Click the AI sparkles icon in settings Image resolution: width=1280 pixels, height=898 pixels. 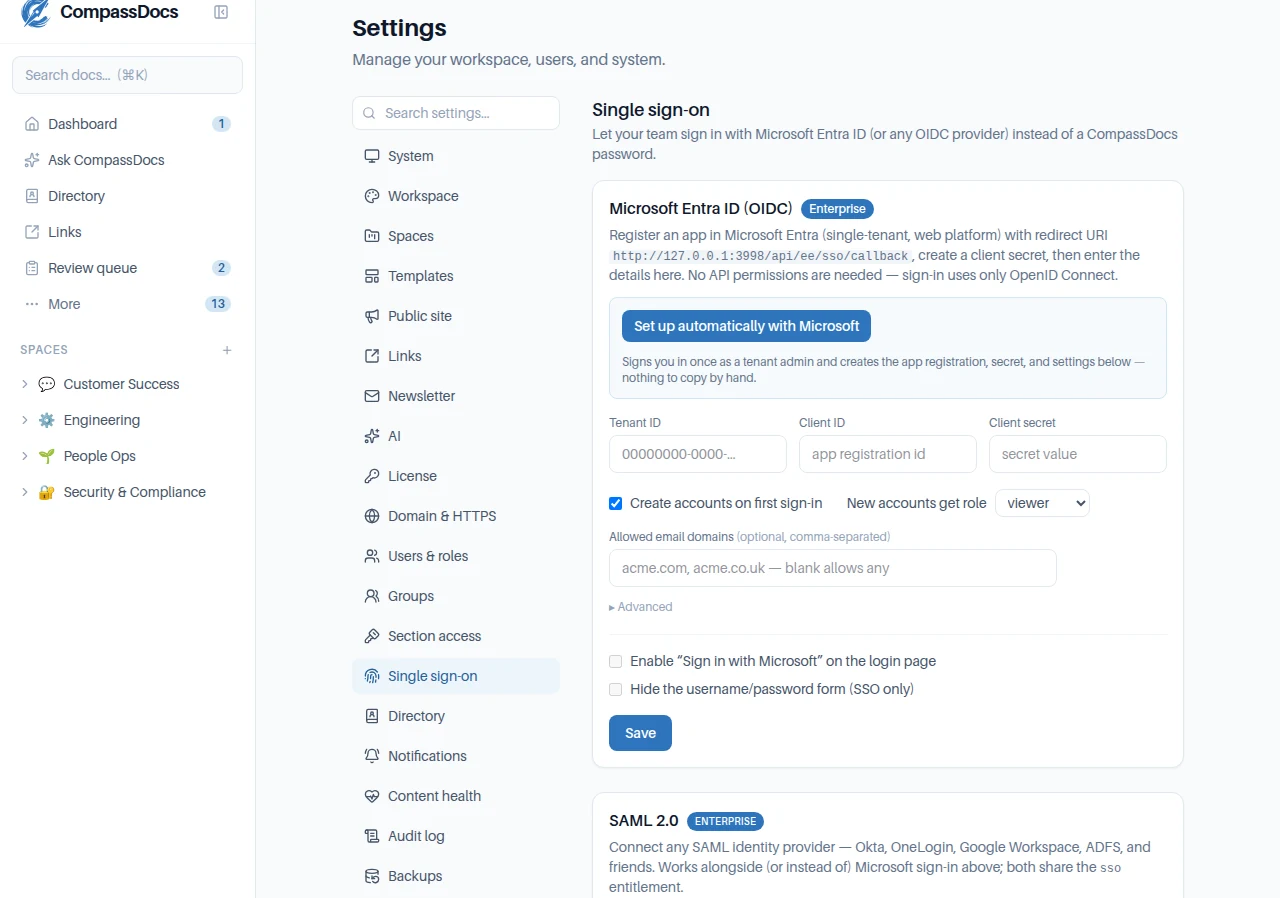[372, 436]
